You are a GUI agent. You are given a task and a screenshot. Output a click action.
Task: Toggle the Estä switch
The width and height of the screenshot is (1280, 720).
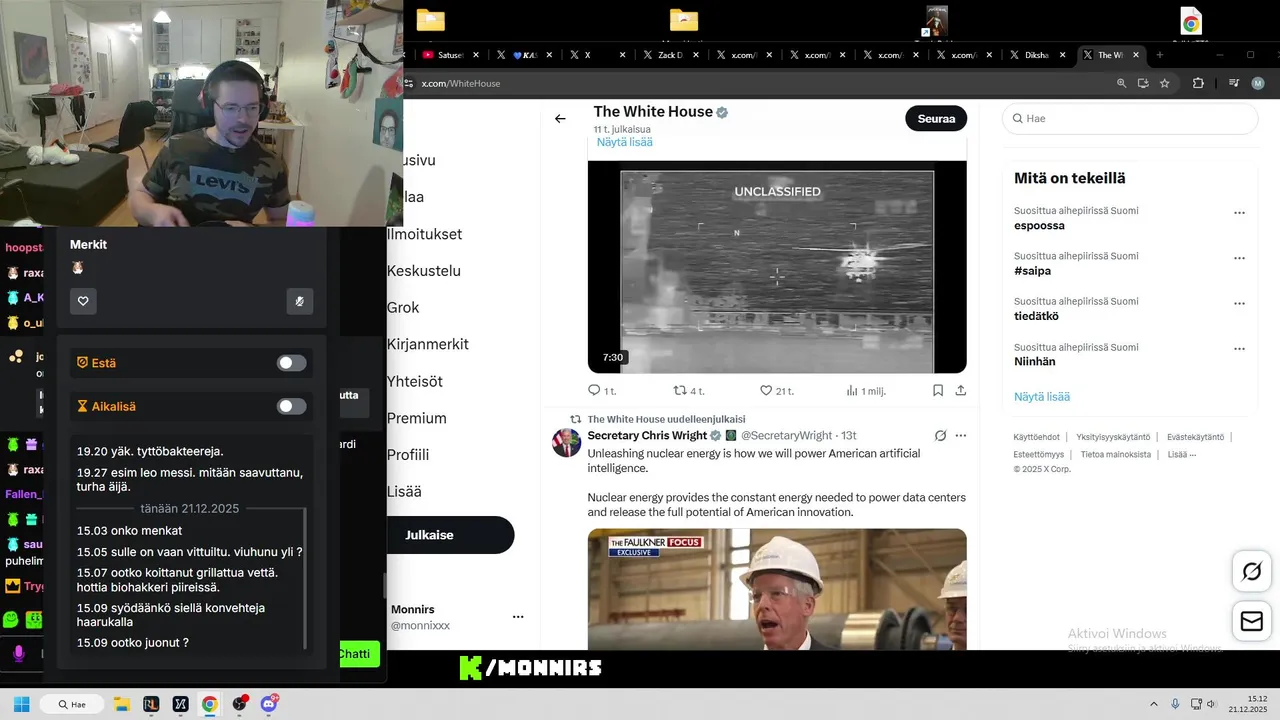pos(291,363)
